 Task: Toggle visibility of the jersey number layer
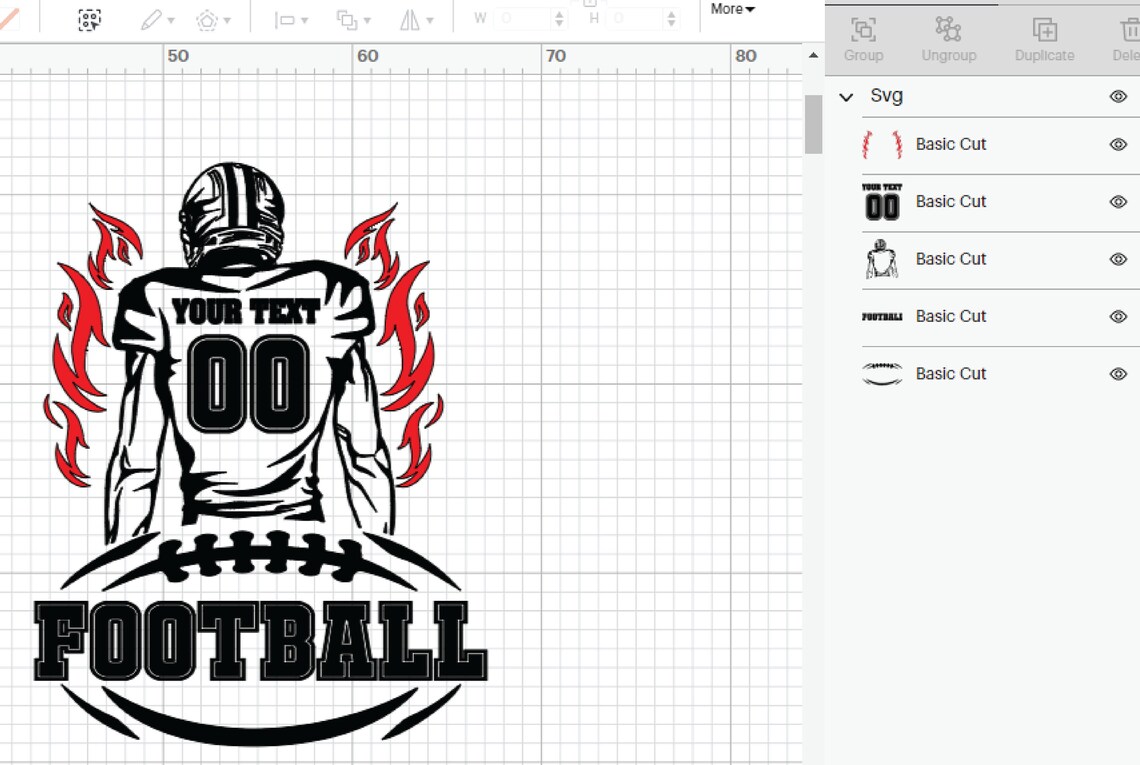(x=1117, y=201)
